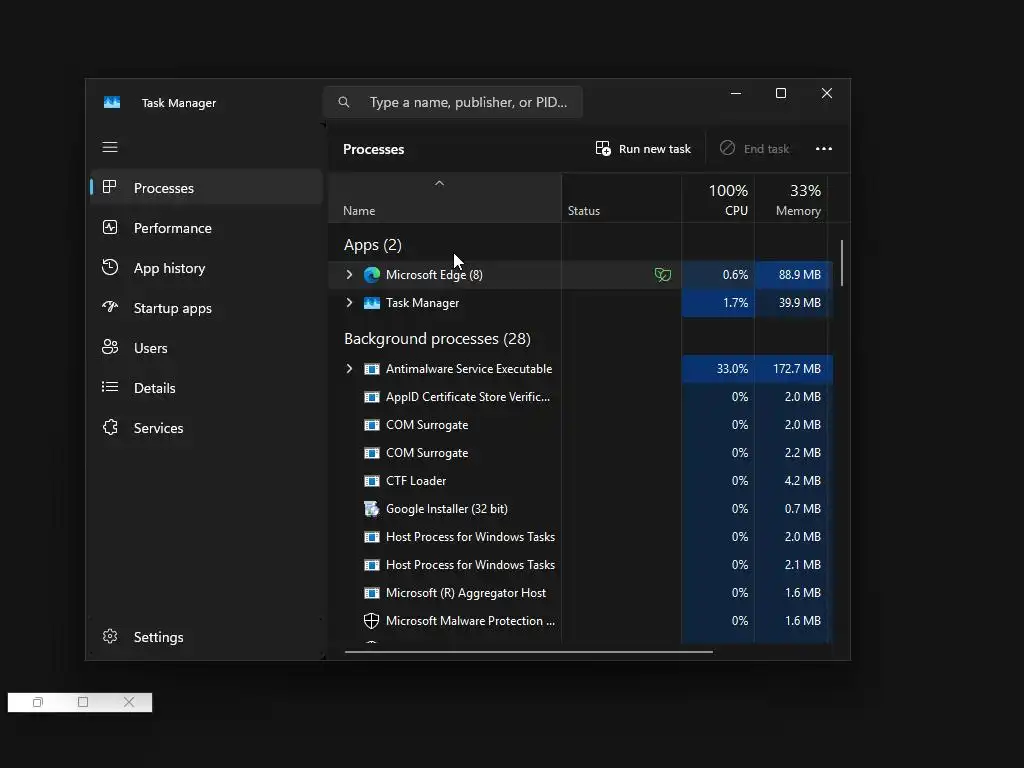1024x768 pixels.
Task: Click the efficiency mode leaf icon
Action: 663,275
